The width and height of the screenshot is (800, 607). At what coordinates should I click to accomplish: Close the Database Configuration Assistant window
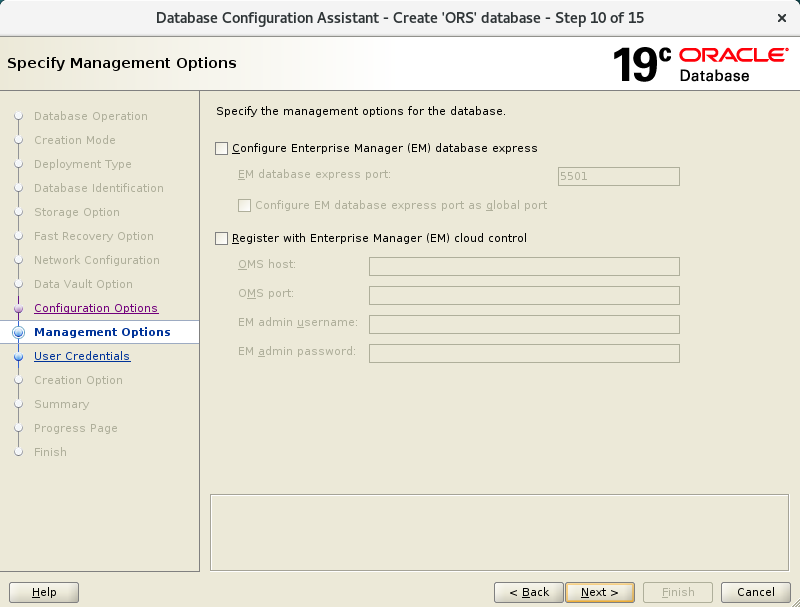(x=782, y=18)
